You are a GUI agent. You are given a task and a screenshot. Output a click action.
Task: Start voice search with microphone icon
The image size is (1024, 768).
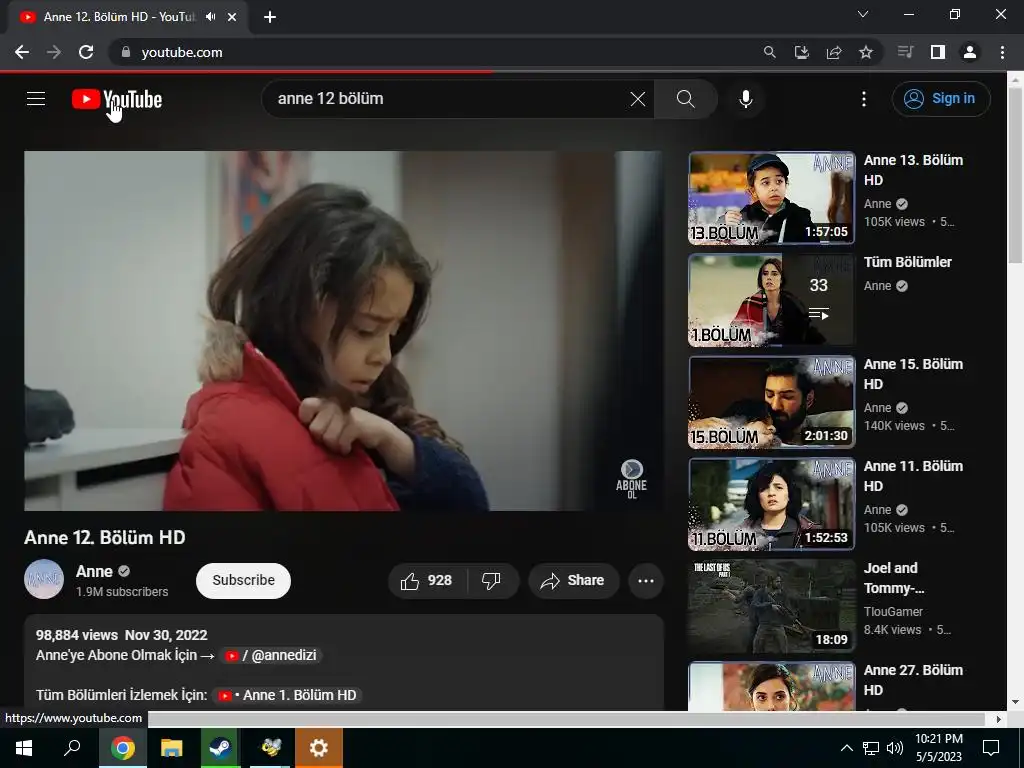pyautogui.click(x=746, y=99)
